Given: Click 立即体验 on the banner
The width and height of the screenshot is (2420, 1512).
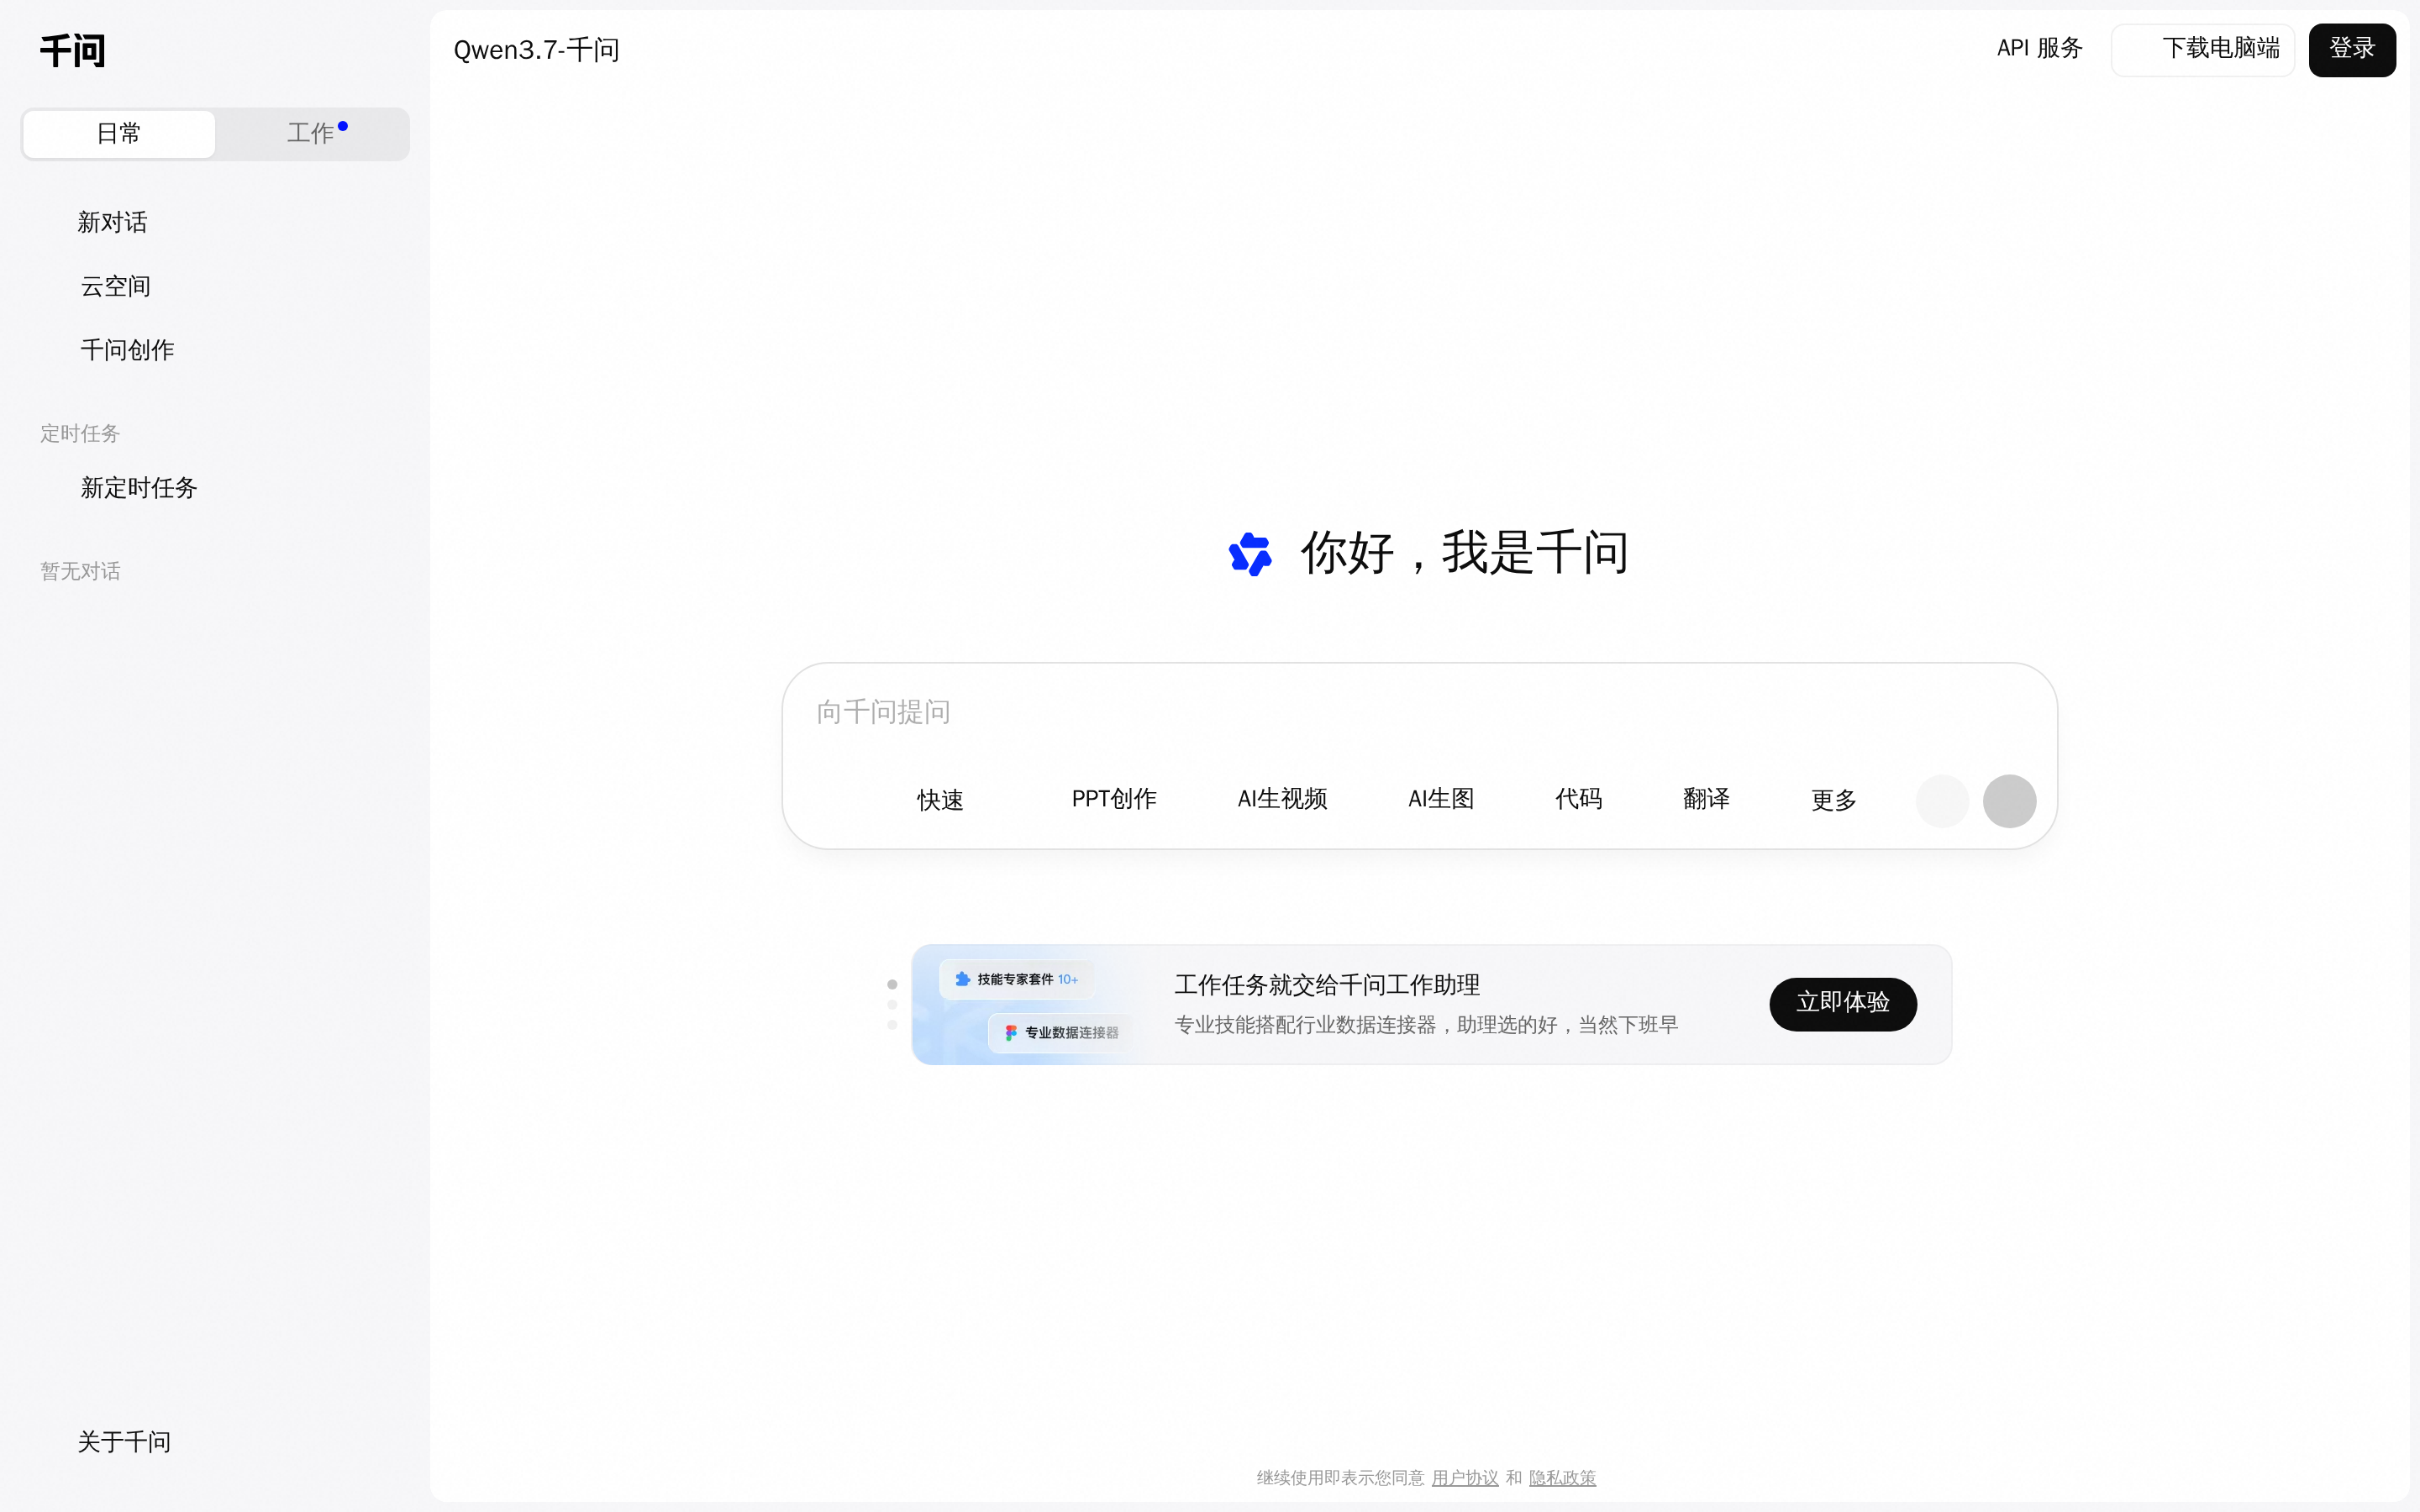Looking at the screenshot, I should pyautogui.click(x=1842, y=1003).
